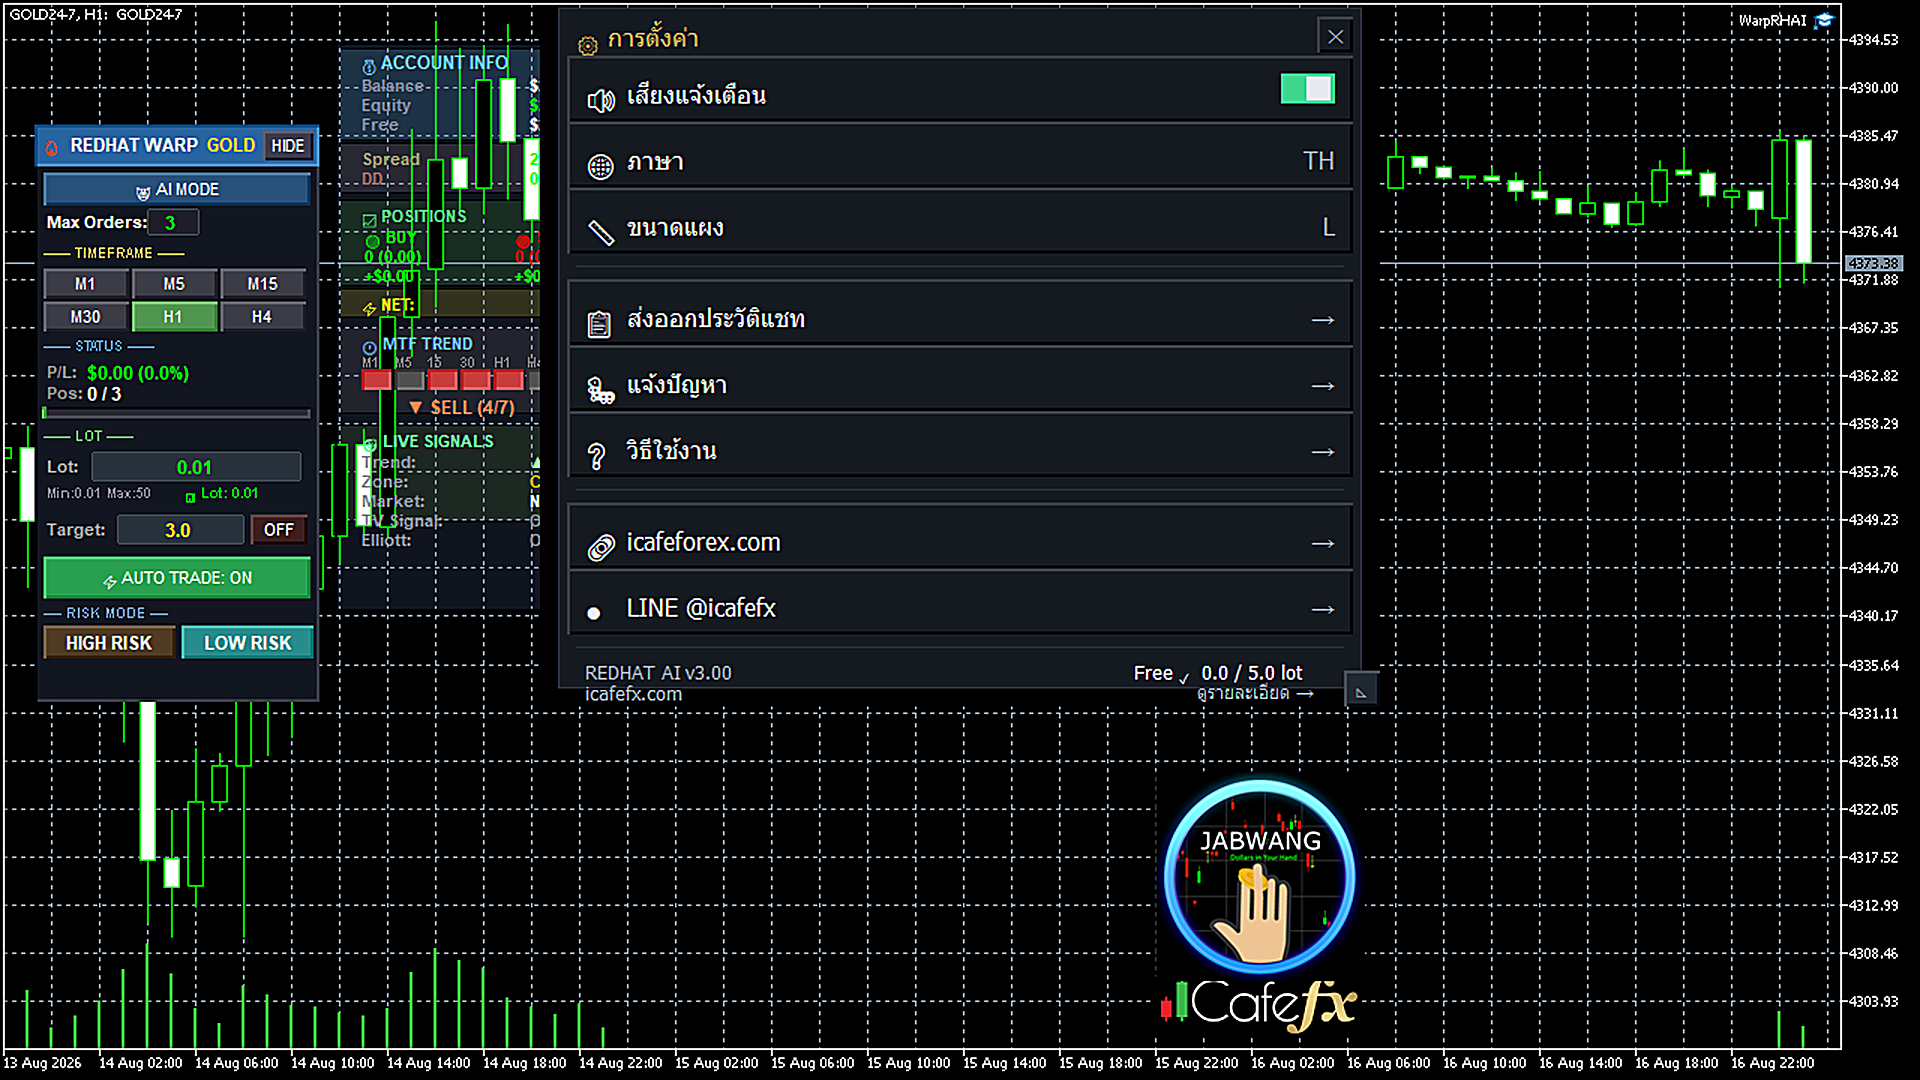Screen dimensions: 1920x1080
Task: Click the Max Orders input field
Action: (x=173, y=222)
